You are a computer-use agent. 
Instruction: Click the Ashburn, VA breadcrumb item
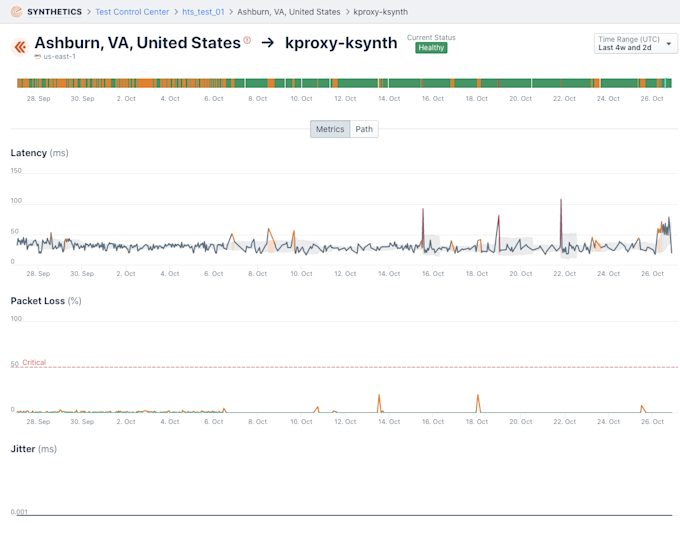(x=289, y=12)
